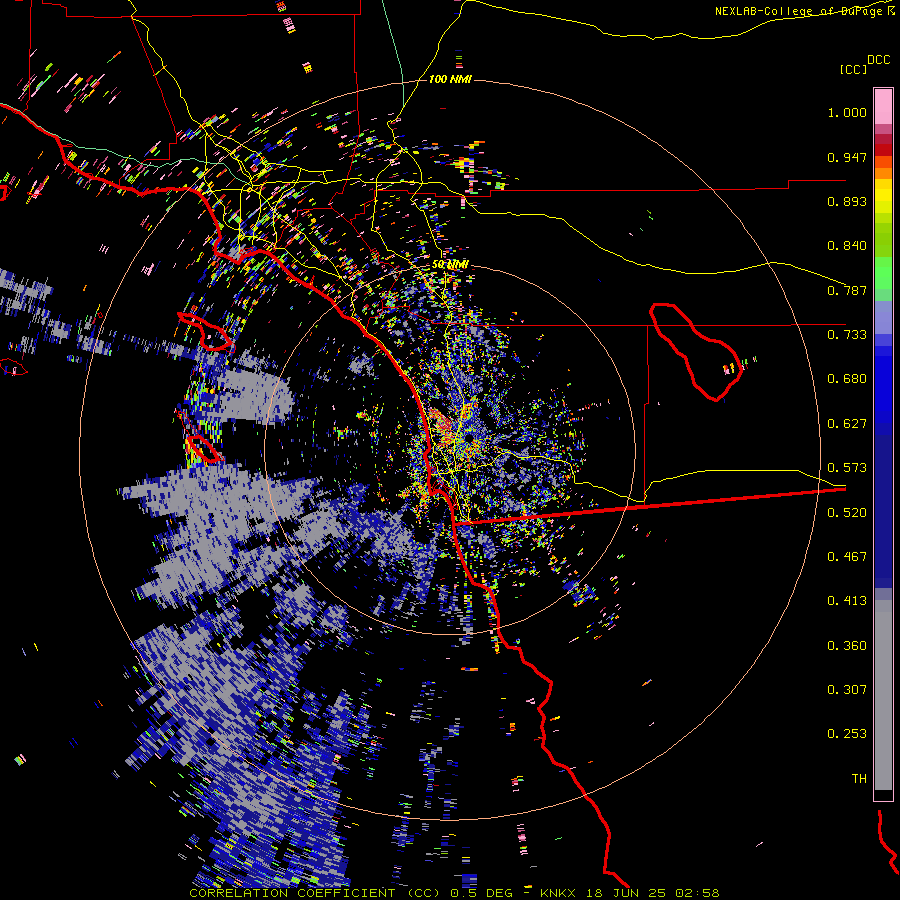Pick the dark navy segment of the color bar
Viewport: 900px width, 900px height.
point(883,511)
